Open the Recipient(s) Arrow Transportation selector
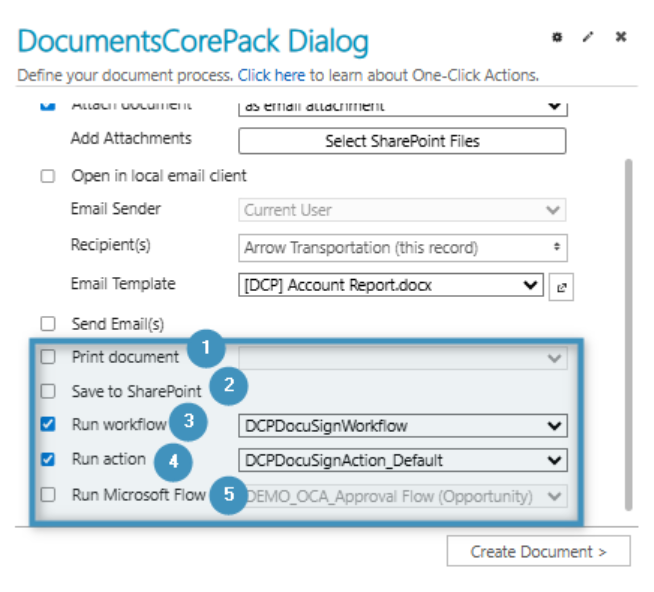This screenshot has height=592, width=654. pyautogui.click(x=403, y=248)
